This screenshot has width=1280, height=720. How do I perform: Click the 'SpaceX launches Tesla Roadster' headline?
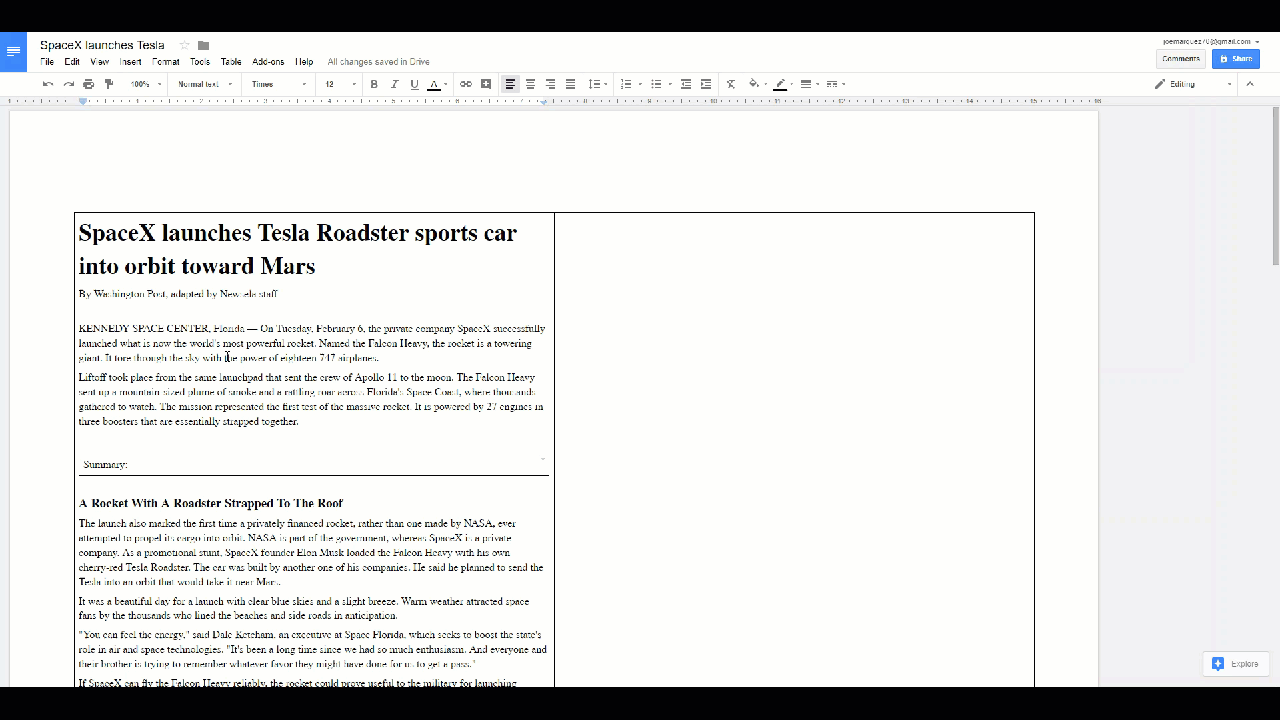[298, 249]
